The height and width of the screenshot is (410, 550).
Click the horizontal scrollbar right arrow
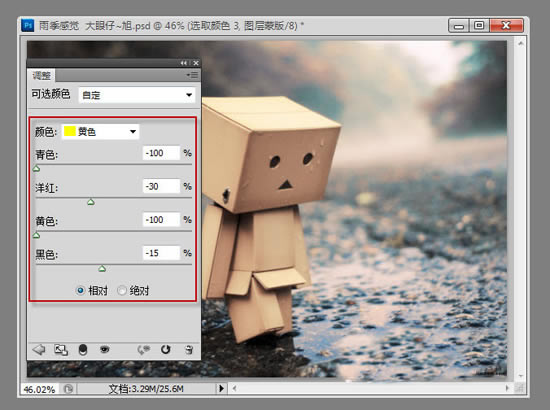coord(507,388)
